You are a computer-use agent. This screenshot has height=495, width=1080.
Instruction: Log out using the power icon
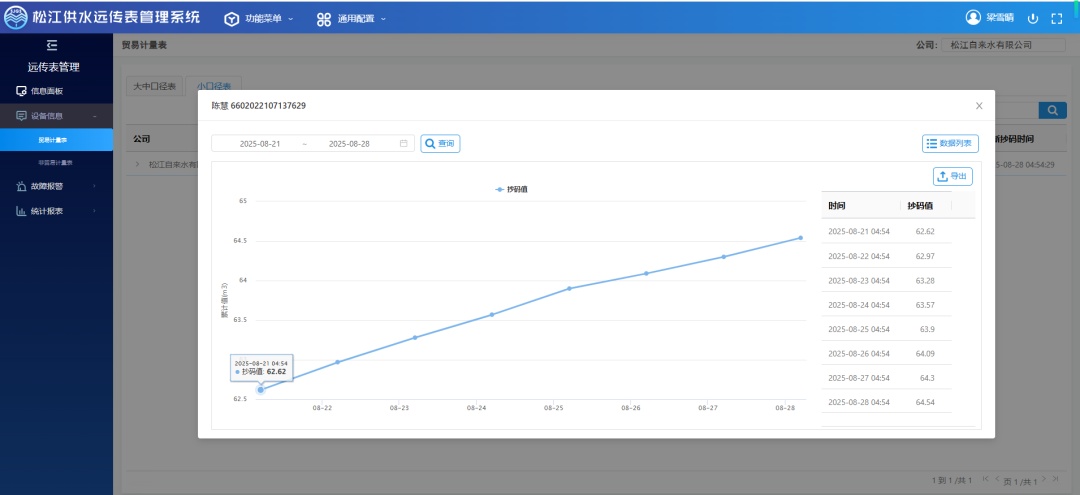coord(1032,19)
